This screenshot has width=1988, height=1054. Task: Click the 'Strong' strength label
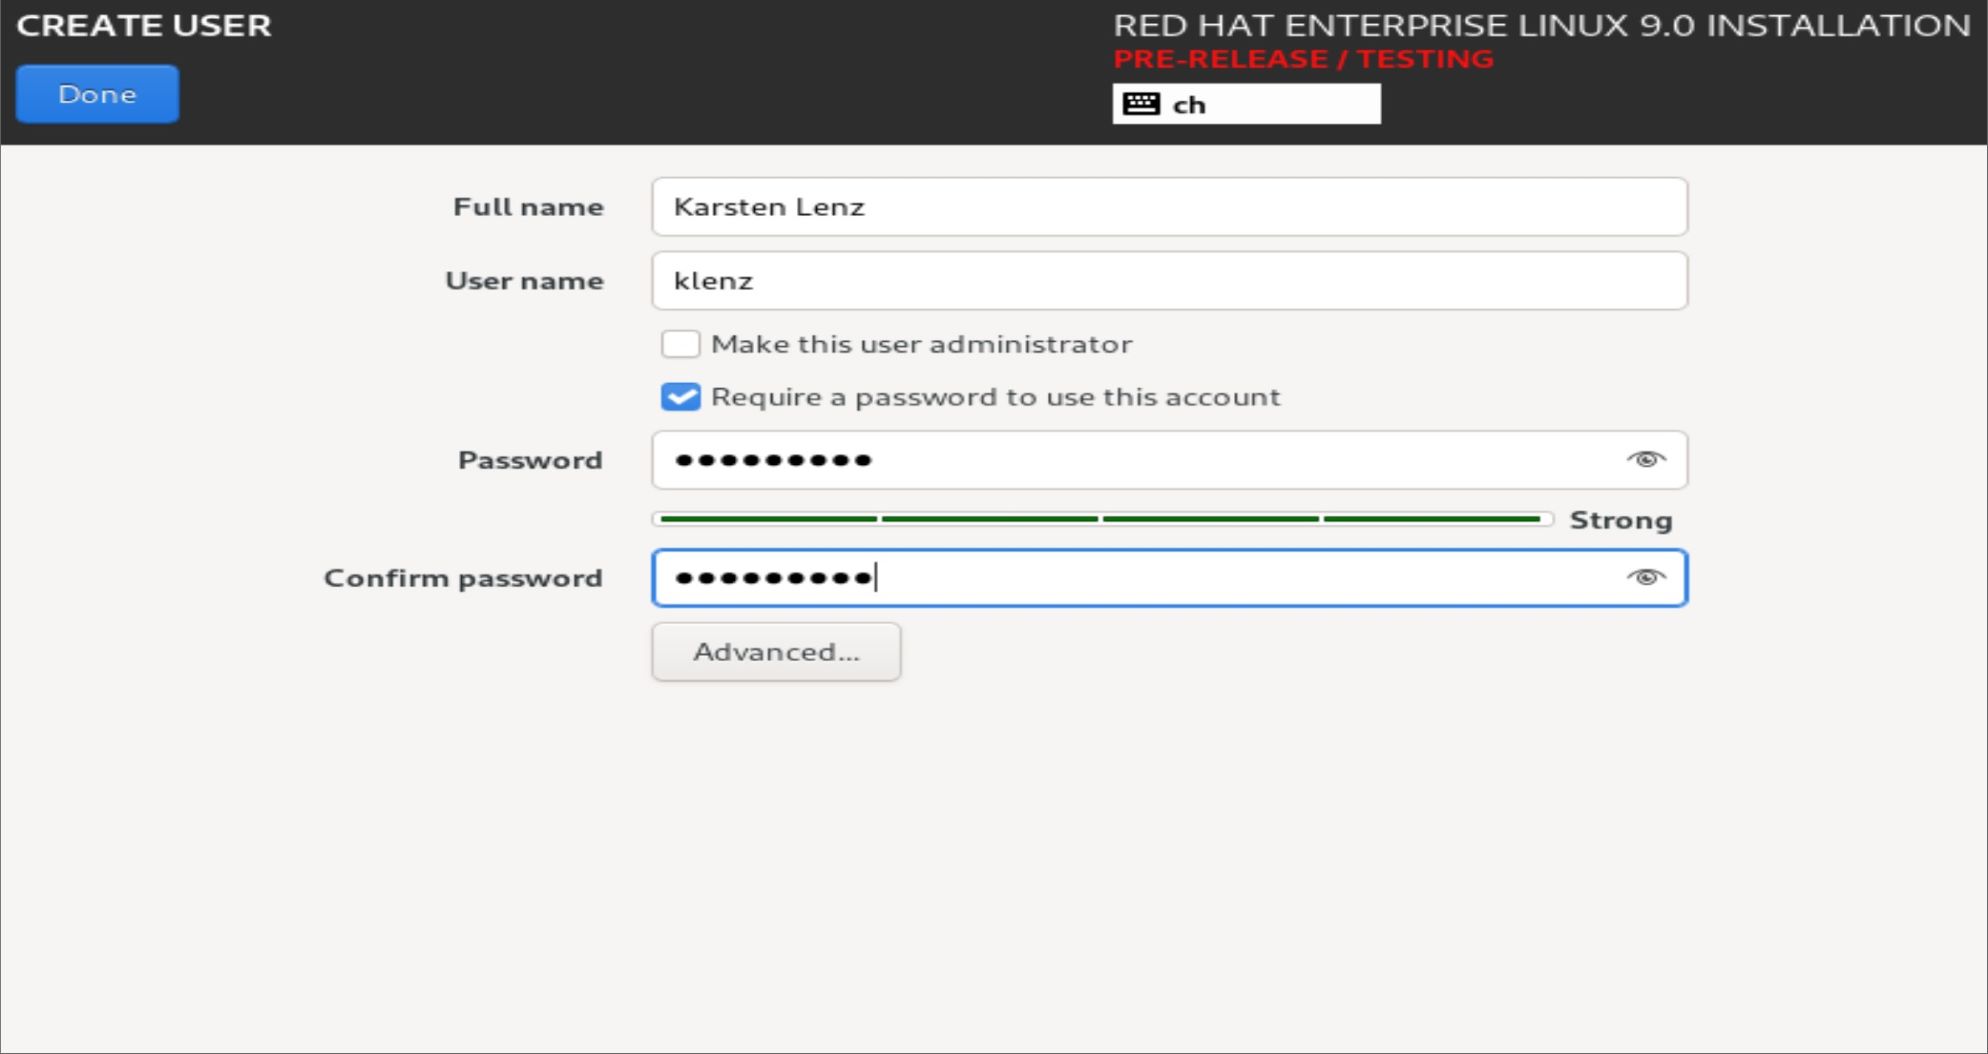1620,520
